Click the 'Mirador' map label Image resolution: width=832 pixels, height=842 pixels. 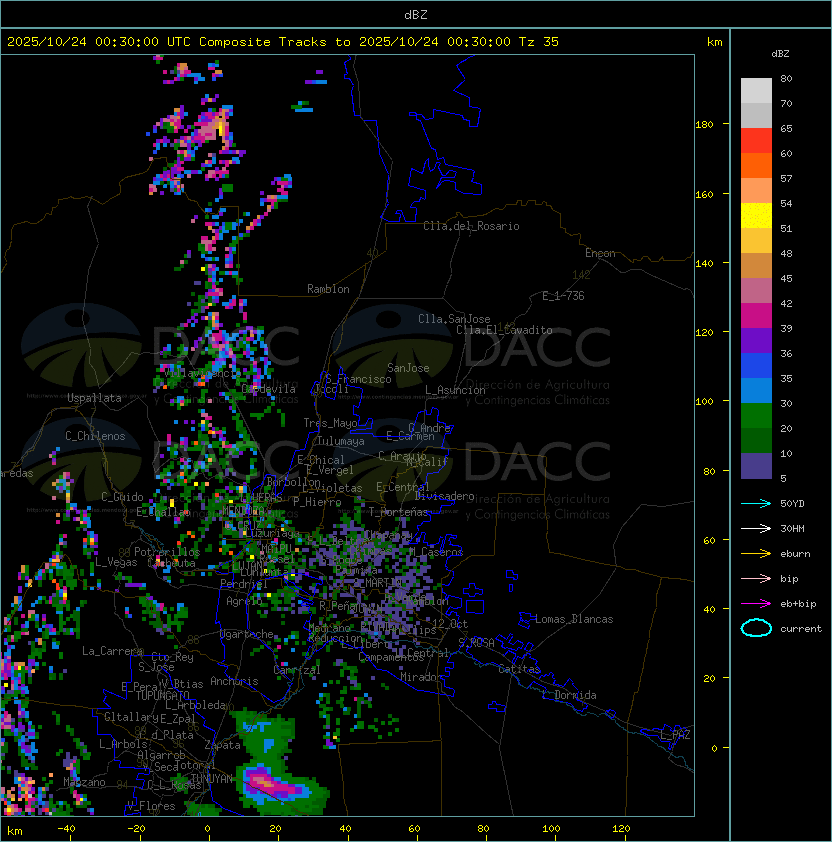421,677
